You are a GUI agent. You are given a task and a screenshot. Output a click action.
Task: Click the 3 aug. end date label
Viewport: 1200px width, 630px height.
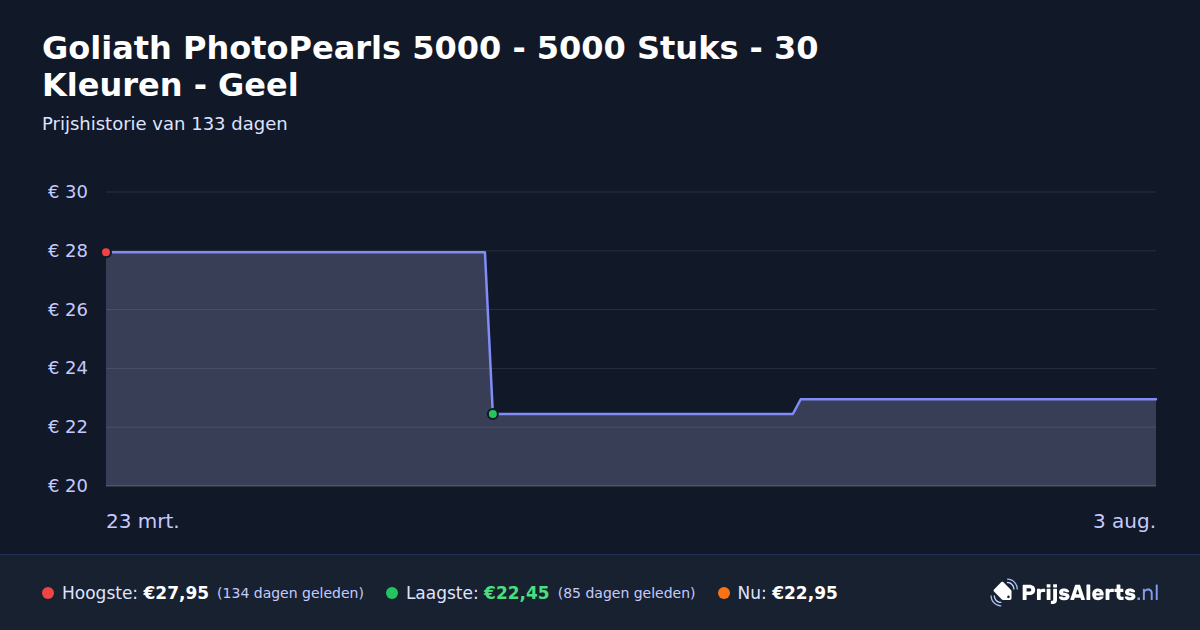tap(1124, 522)
